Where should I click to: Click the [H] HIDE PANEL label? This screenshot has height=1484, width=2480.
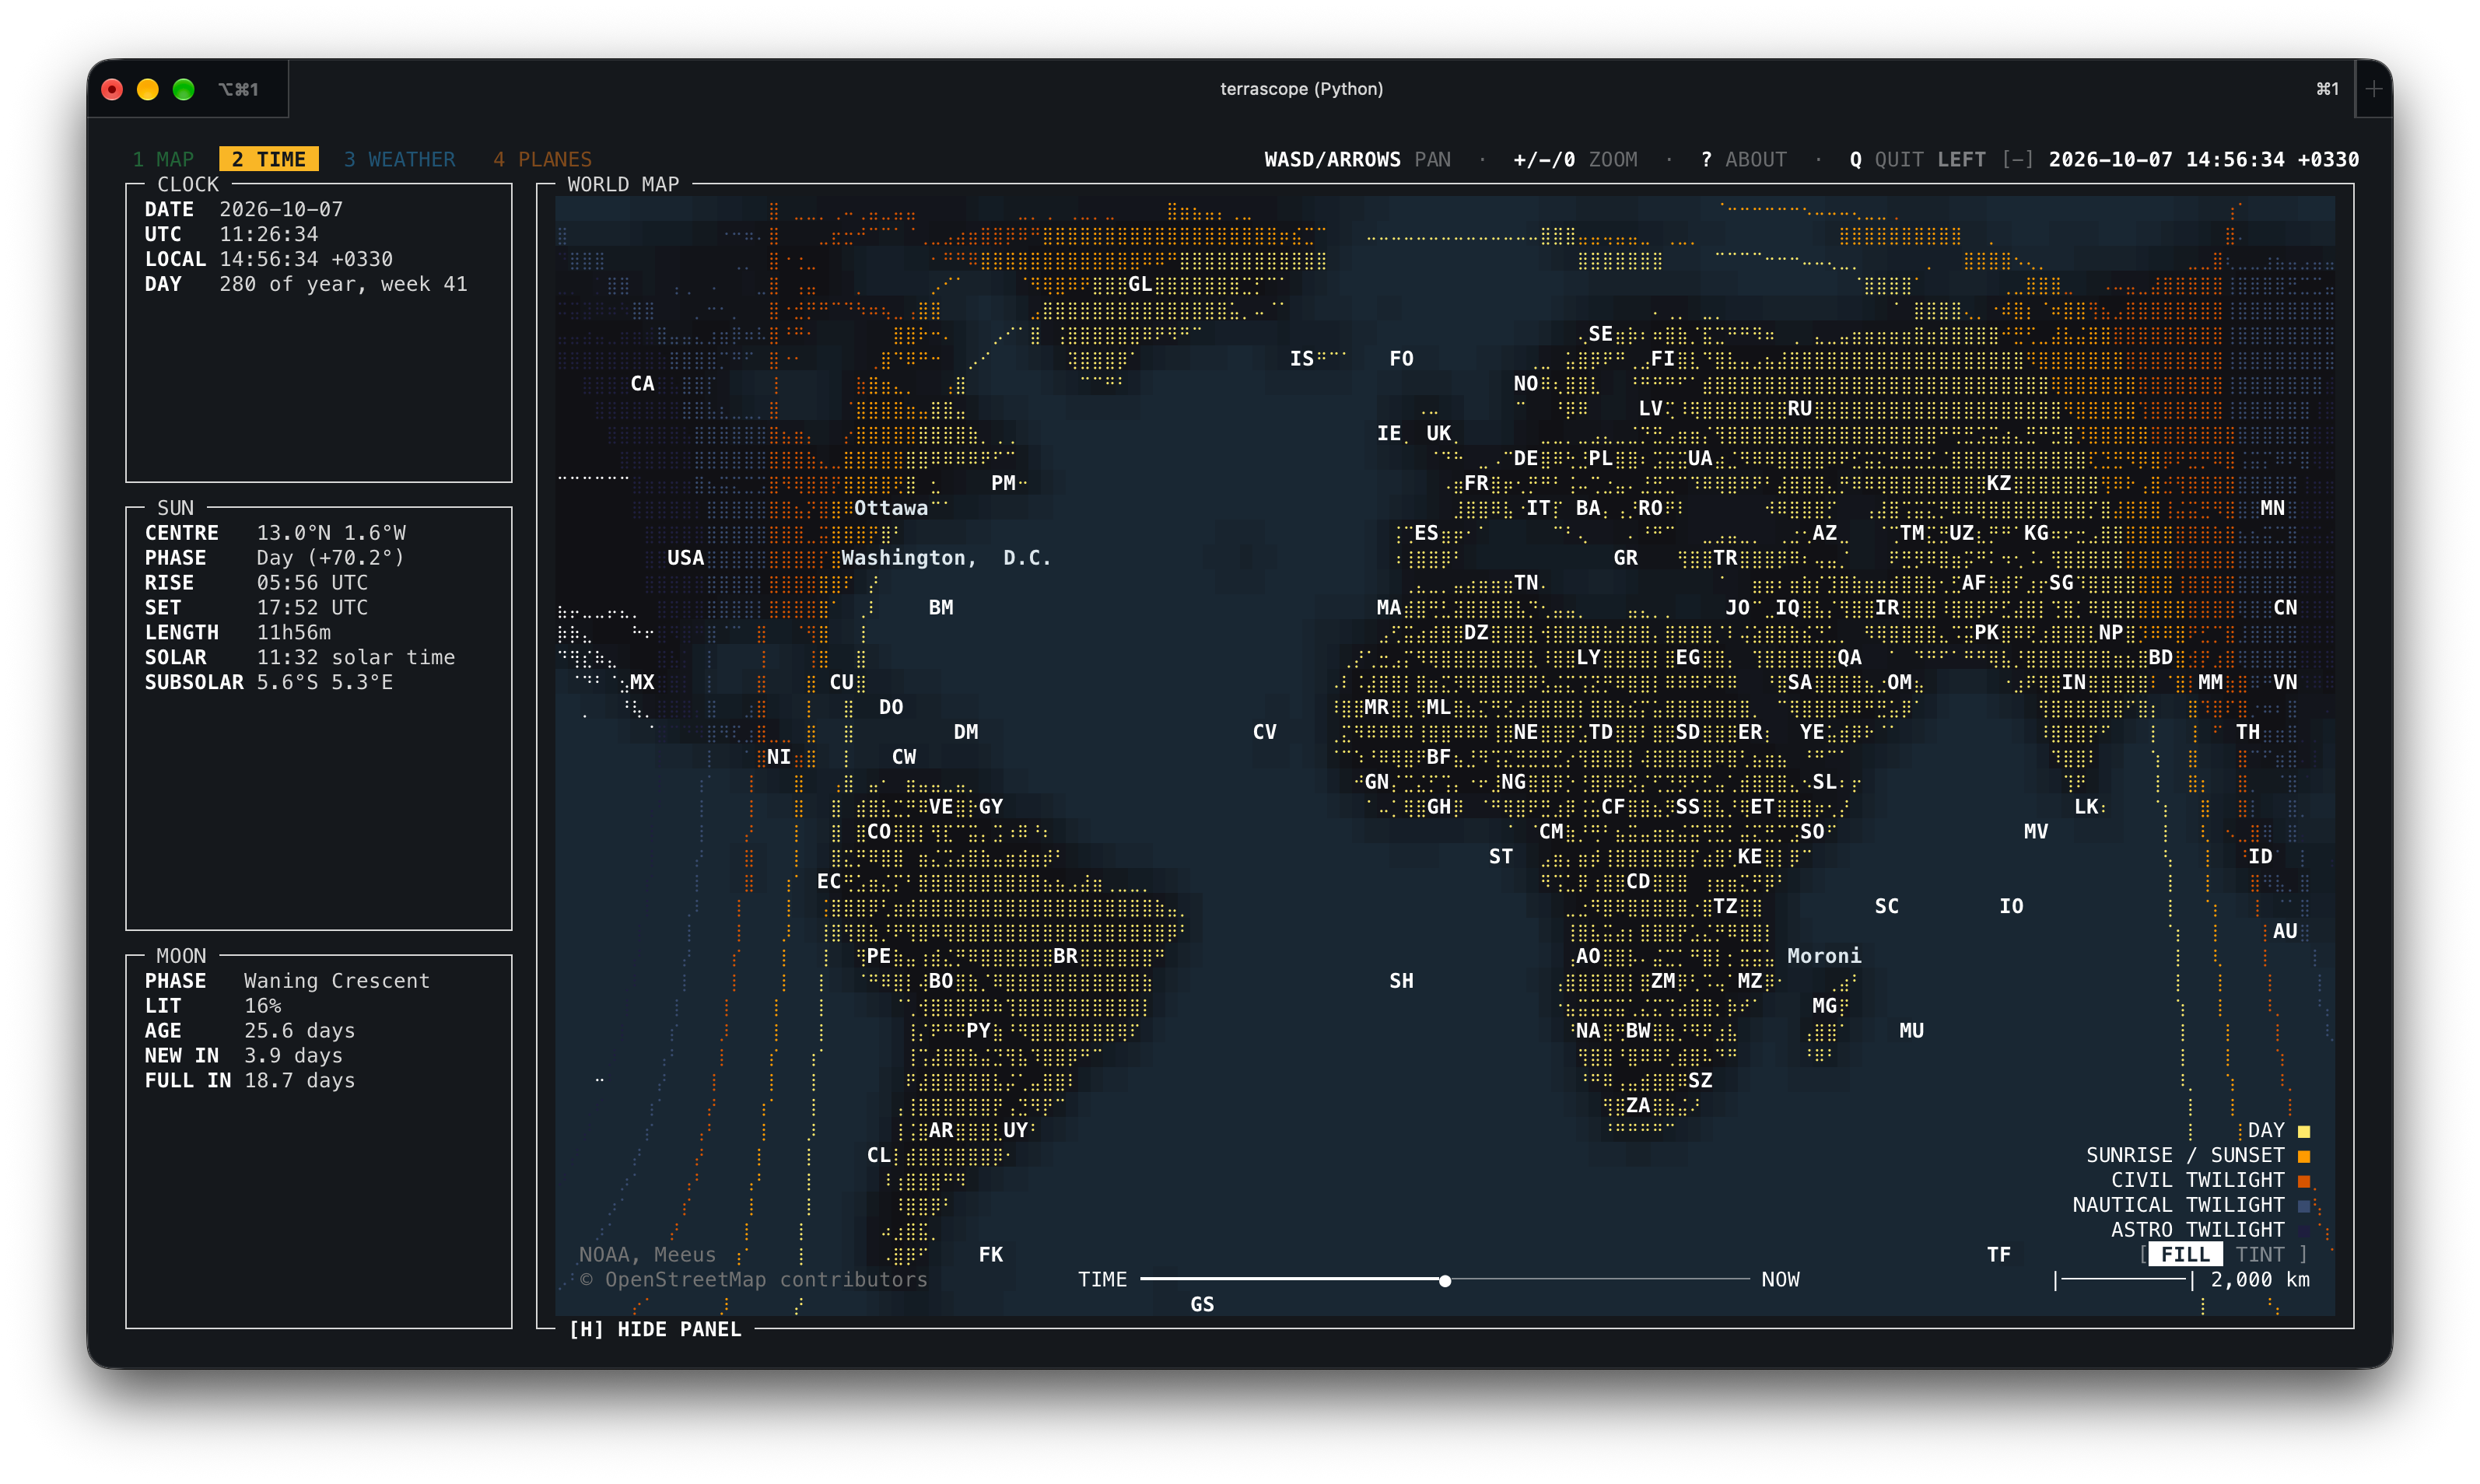(655, 1329)
